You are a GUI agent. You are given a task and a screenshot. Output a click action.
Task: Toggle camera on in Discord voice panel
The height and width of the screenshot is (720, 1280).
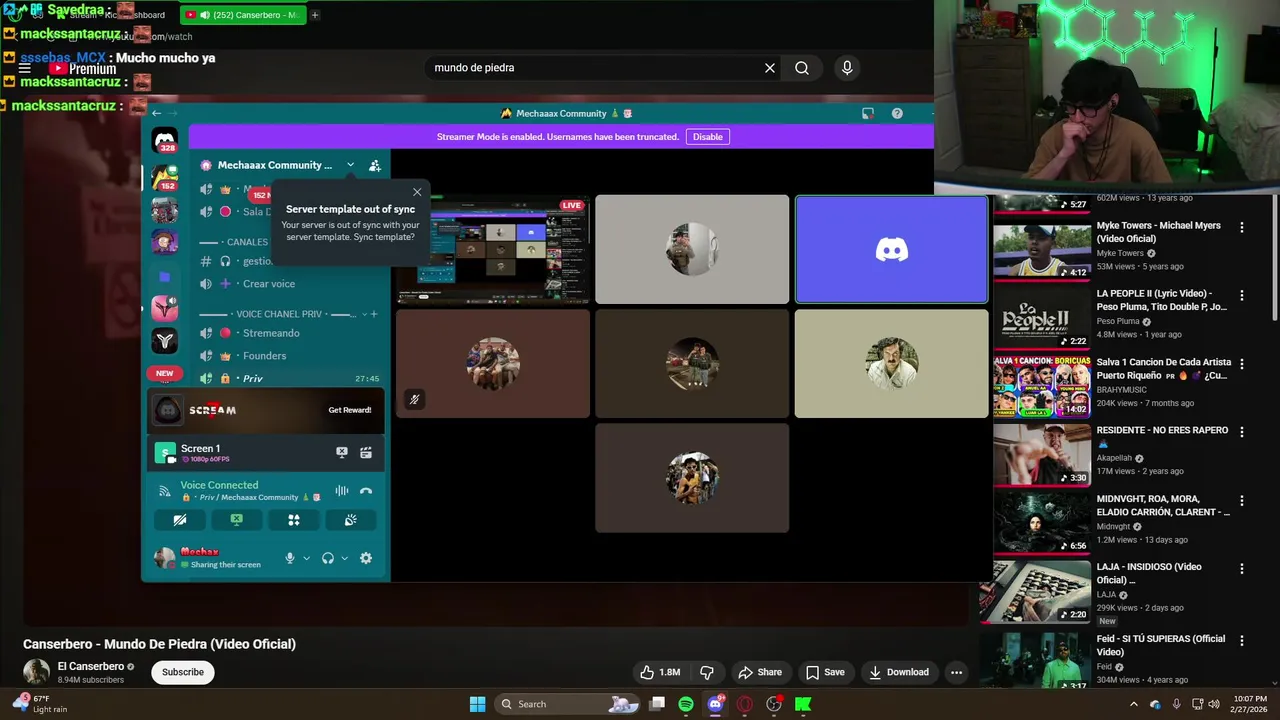pos(180,520)
